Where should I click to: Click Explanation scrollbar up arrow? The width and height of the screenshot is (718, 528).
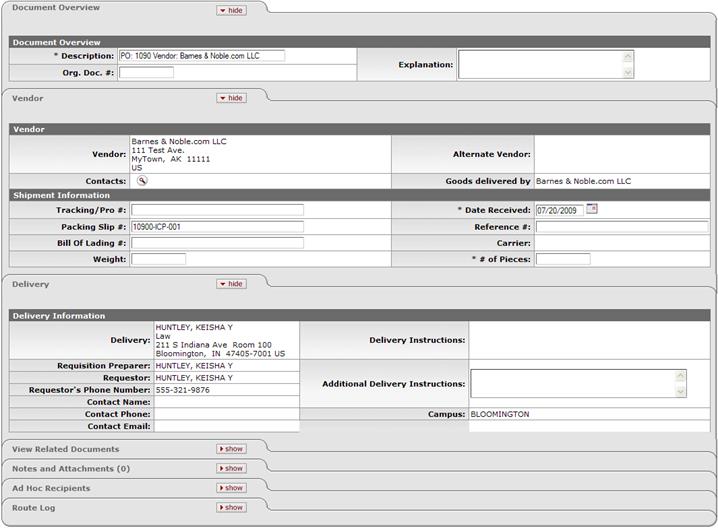[x=628, y=57]
